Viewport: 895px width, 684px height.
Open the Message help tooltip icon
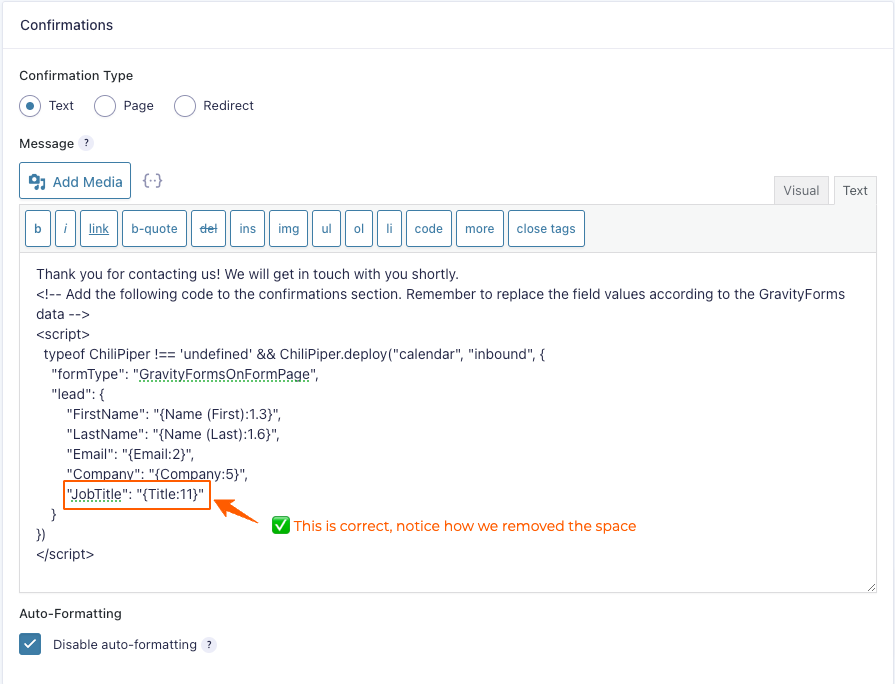pyautogui.click(x=86, y=143)
